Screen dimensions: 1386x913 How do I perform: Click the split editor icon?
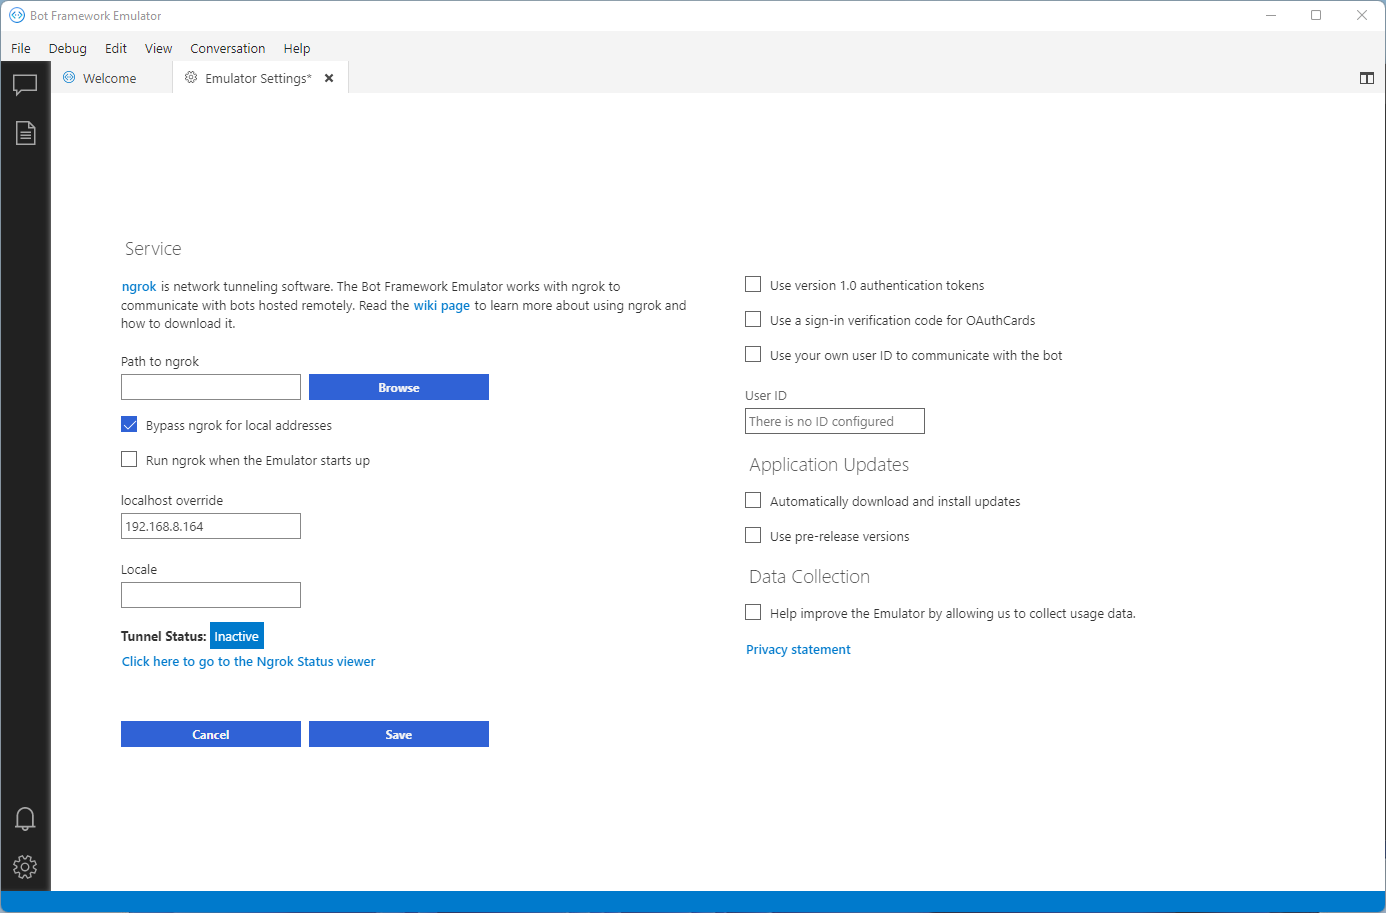click(x=1366, y=78)
